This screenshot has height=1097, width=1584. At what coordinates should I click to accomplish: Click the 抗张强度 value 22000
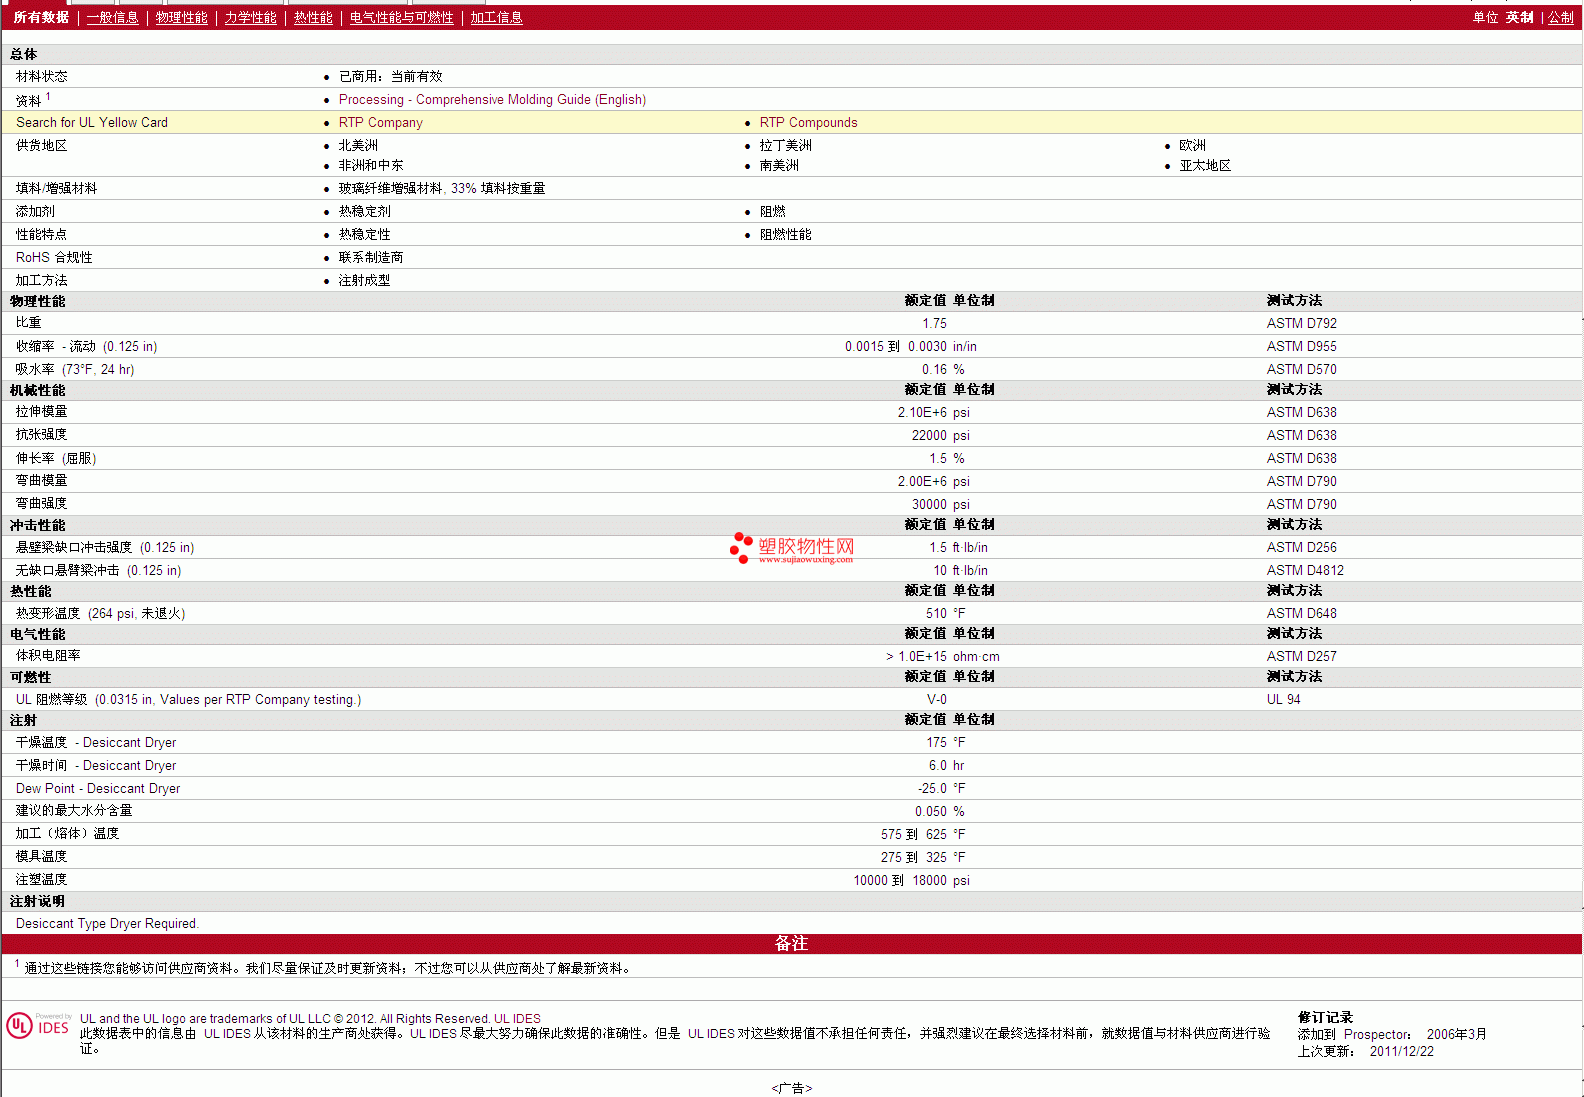tap(929, 436)
